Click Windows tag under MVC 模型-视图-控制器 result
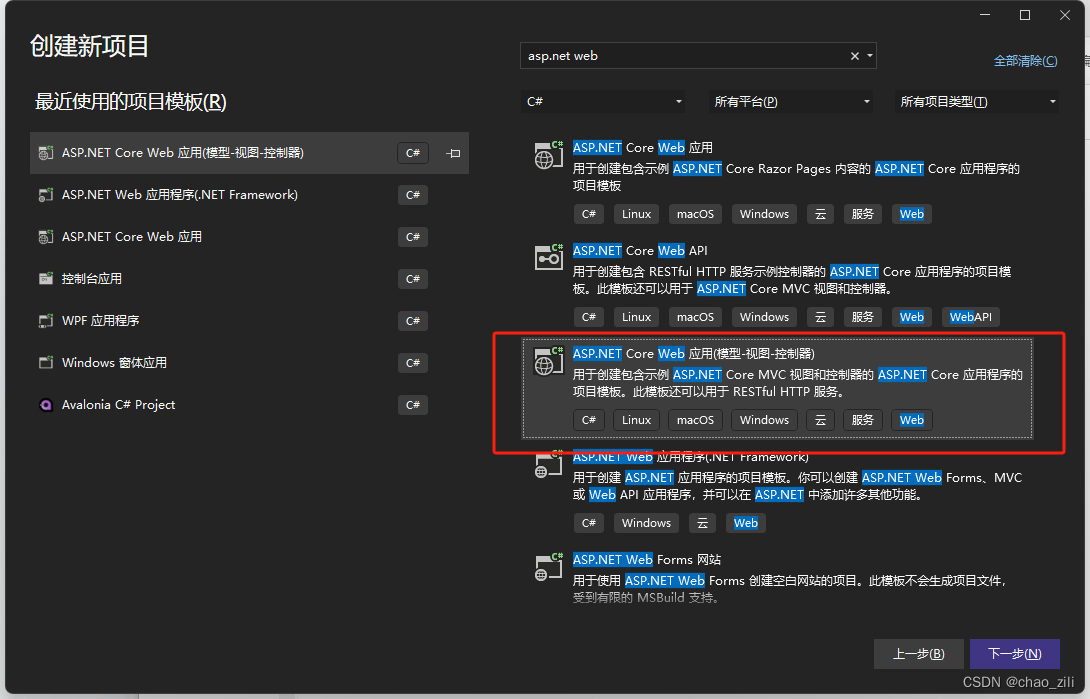This screenshot has width=1090, height=699. coord(764,420)
